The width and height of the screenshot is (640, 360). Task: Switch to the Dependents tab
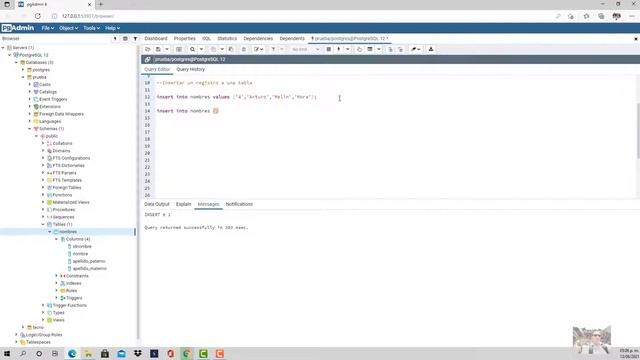click(x=292, y=38)
